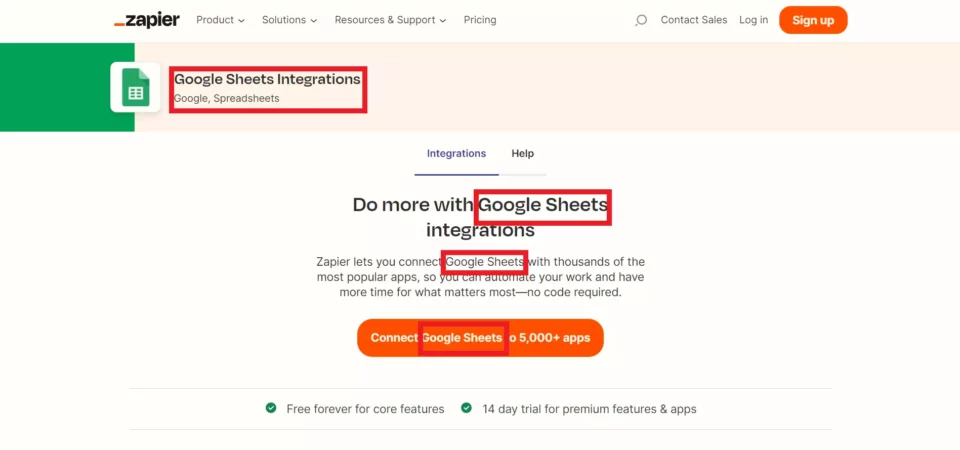Click checkmark icon beside Free forever
This screenshot has width=960, height=450.
point(271,408)
